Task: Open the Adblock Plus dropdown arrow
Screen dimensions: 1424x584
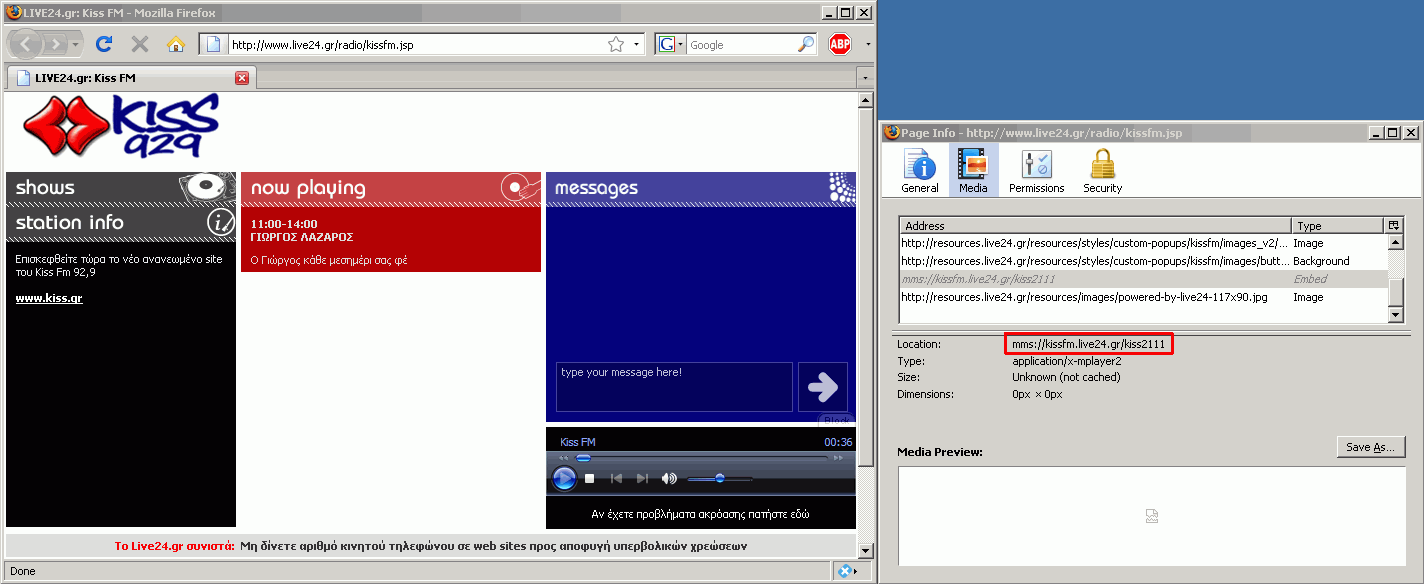Action: pos(868,44)
